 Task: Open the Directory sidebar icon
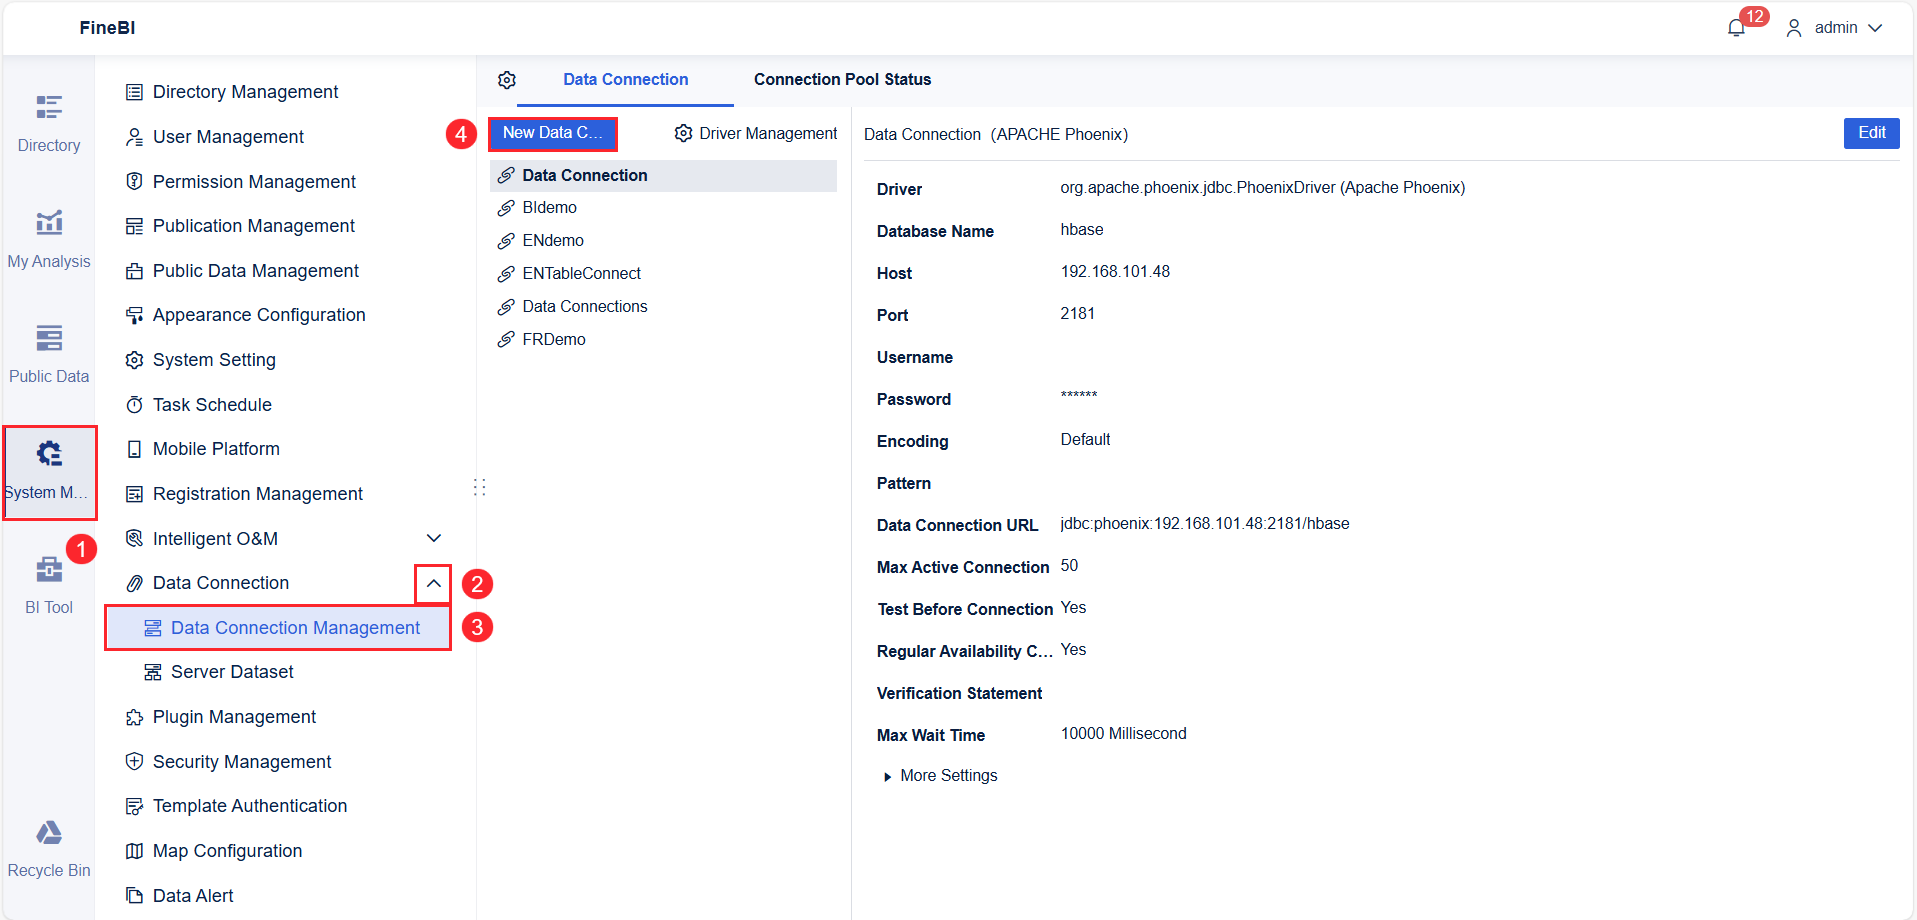click(49, 107)
